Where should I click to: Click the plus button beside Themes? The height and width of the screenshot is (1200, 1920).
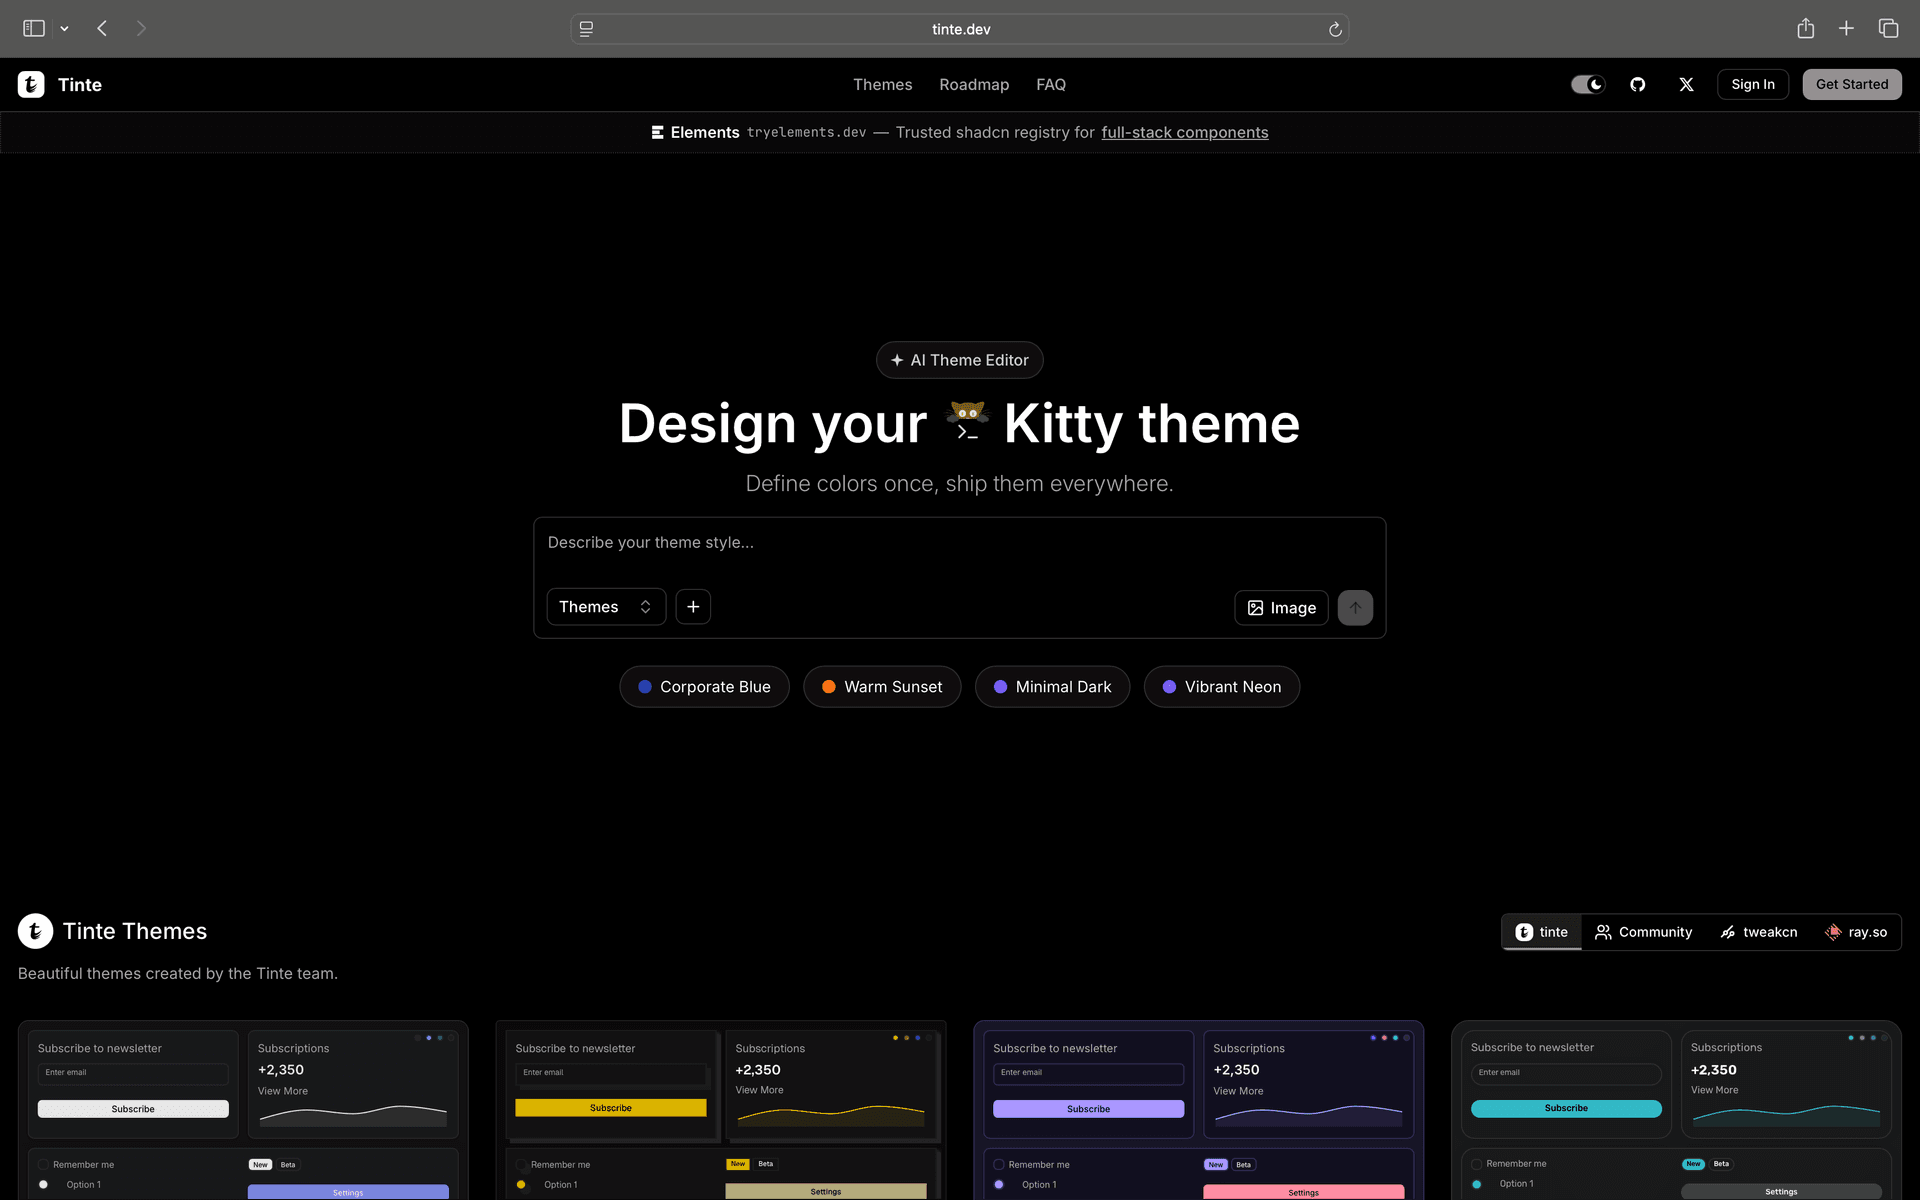[x=693, y=607]
